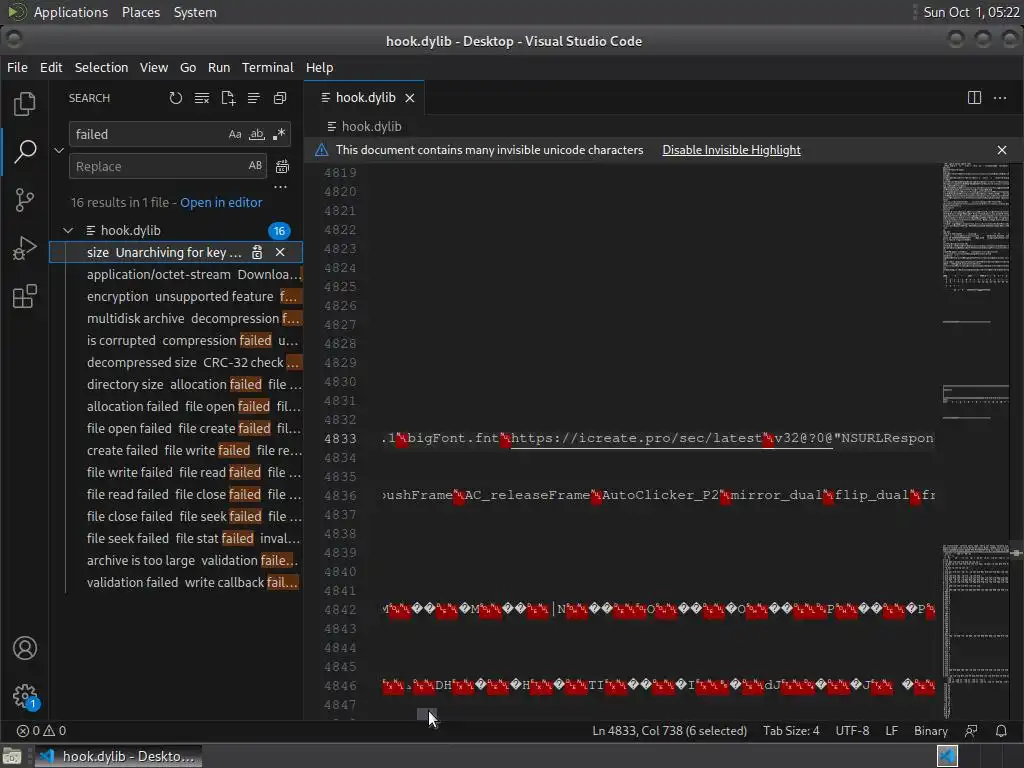Open the Go menu

187,67
